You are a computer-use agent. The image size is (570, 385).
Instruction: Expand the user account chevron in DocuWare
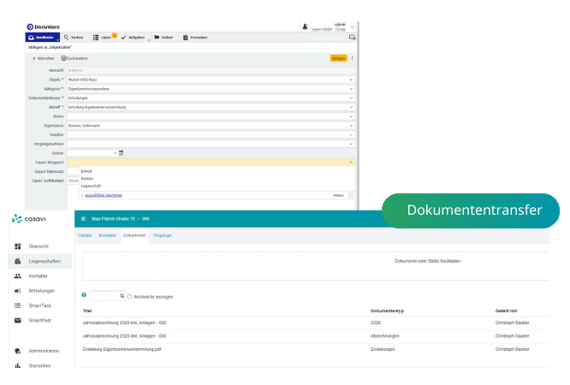tap(352, 27)
